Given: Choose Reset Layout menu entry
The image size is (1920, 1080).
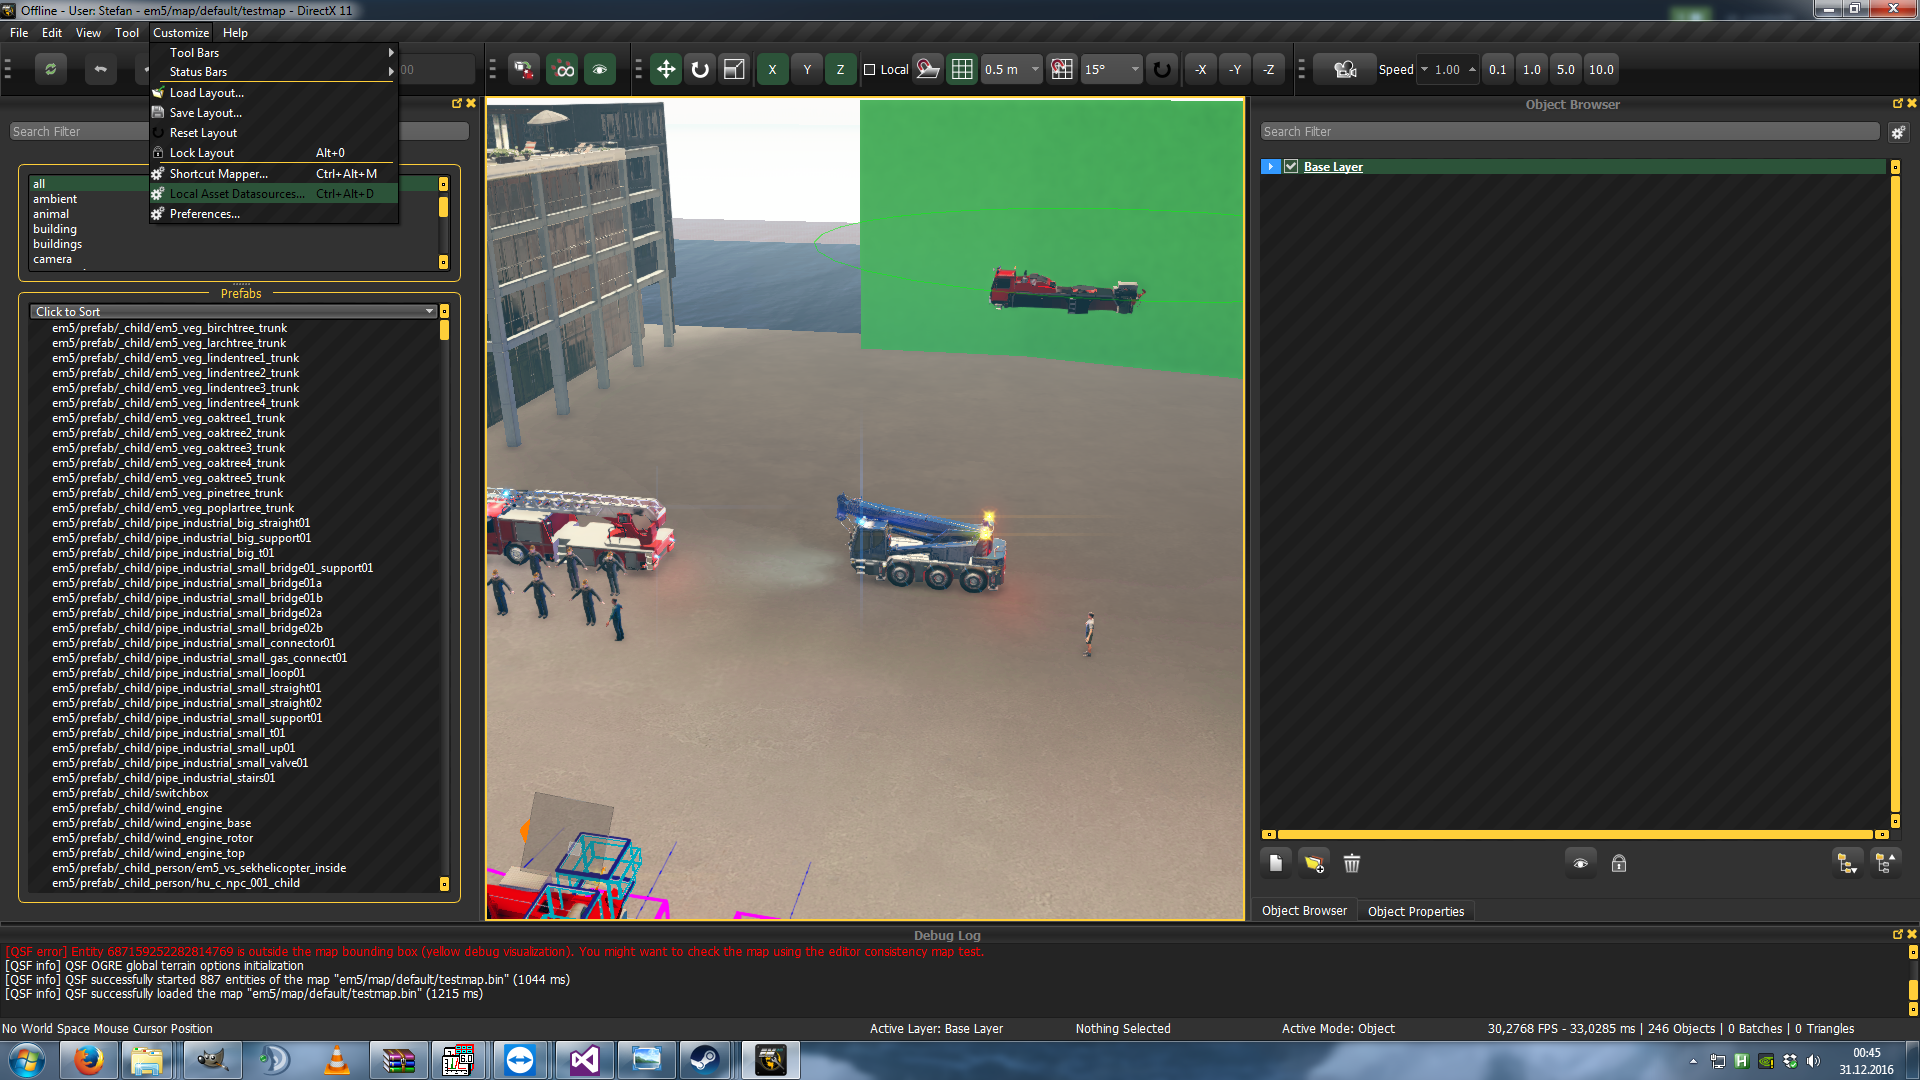Looking at the screenshot, I should 274,133.
